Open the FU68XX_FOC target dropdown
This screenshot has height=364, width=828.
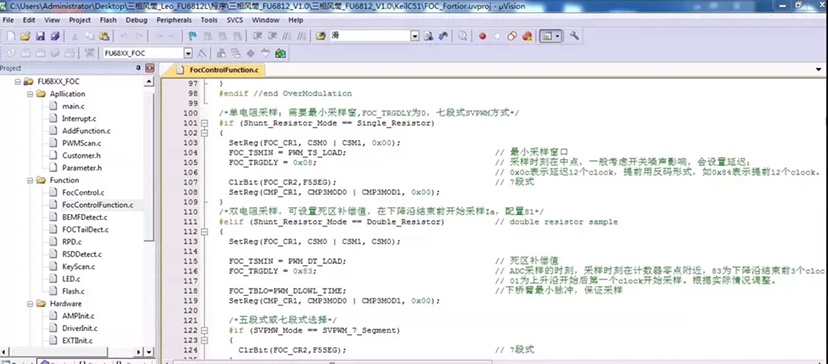[x=188, y=53]
